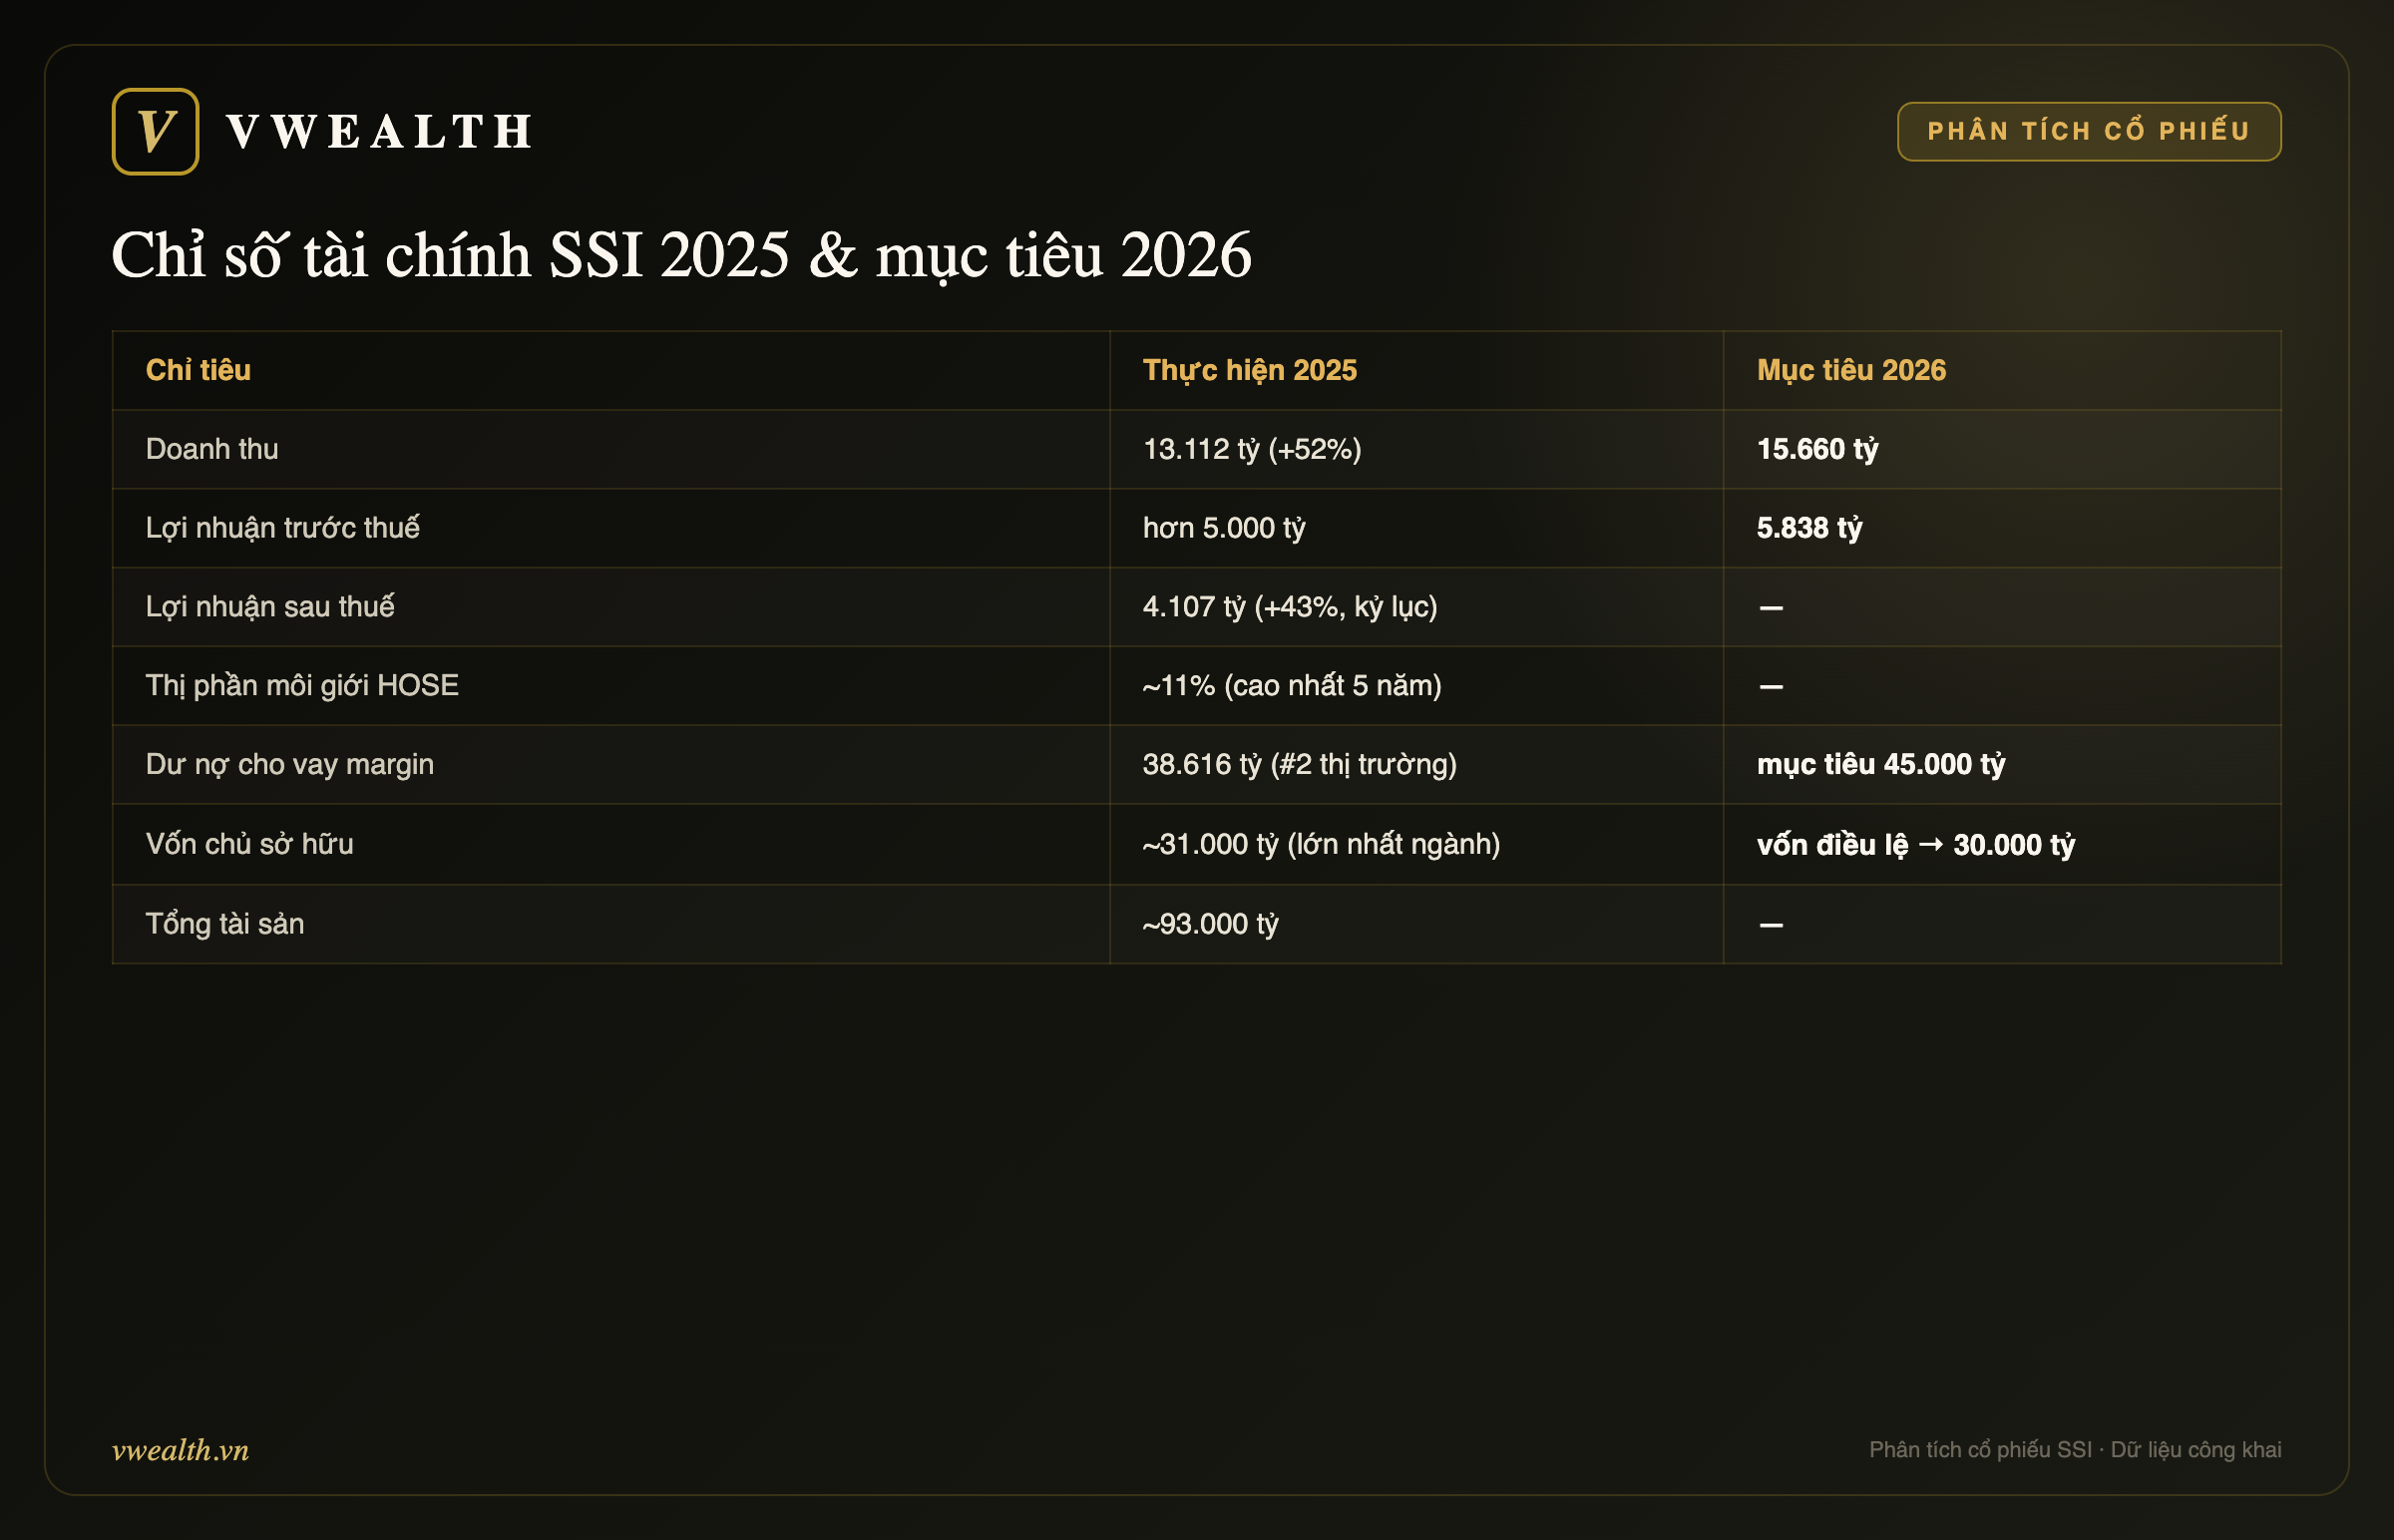
Task: Click the 'Phân tích cổ phiếu SSI · Dữ liệu công khai' footer
Action: pyautogui.click(x=2075, y=1450)
